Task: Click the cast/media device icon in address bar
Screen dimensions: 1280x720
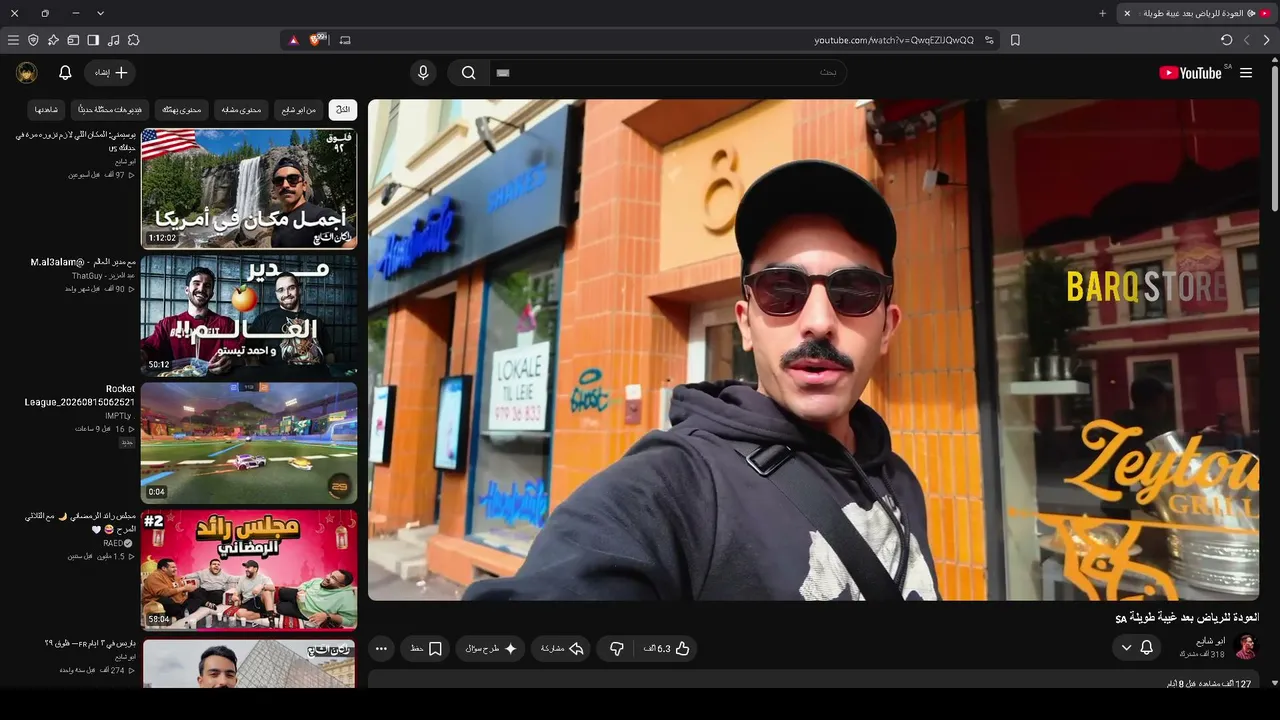Action: tap(345, 40)
